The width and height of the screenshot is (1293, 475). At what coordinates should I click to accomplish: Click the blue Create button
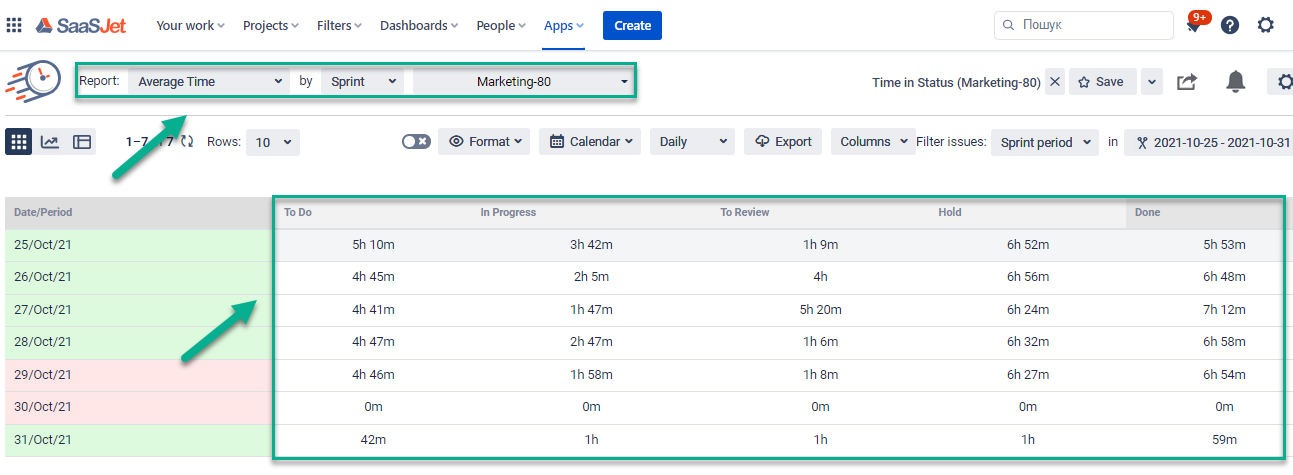tap(632, 25)
